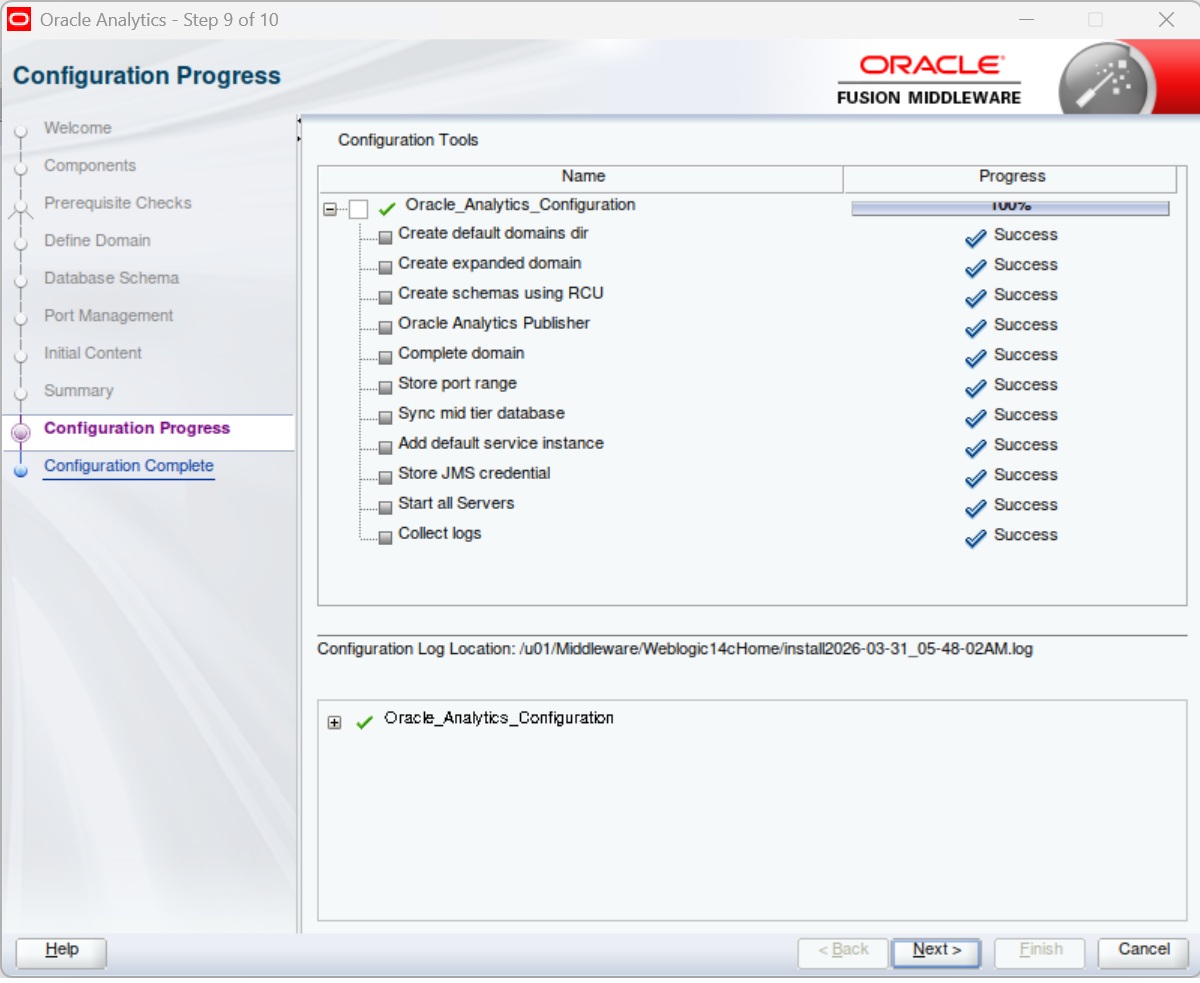Cancel the configuration wizard
Viewport: 1200px width, 983px height.
point(1143,951)
